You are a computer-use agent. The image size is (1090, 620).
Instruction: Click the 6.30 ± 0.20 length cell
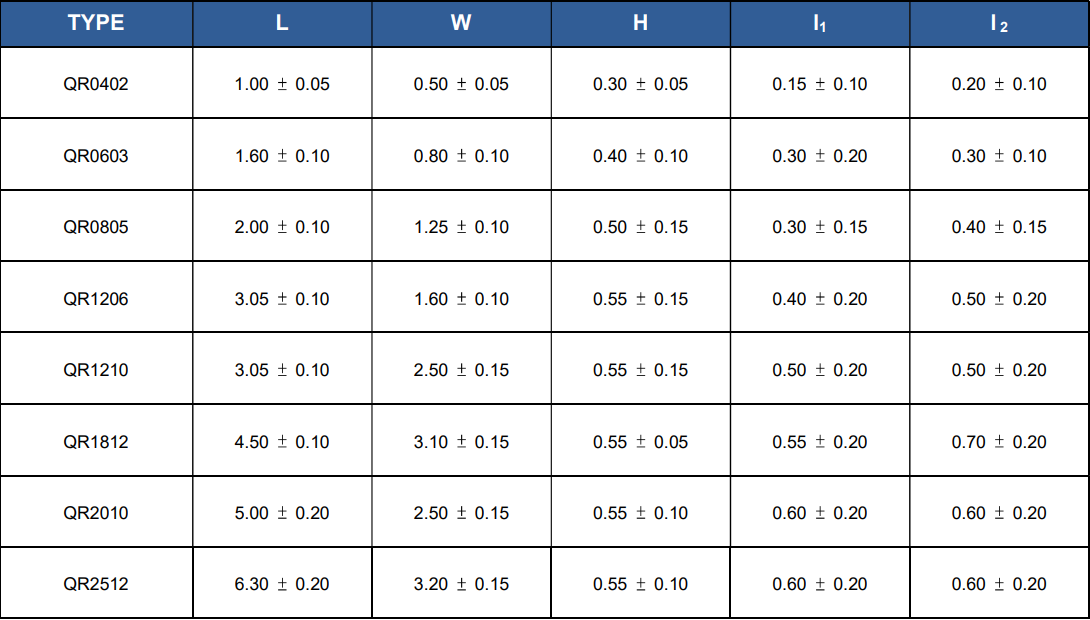[x=282, y=584]
